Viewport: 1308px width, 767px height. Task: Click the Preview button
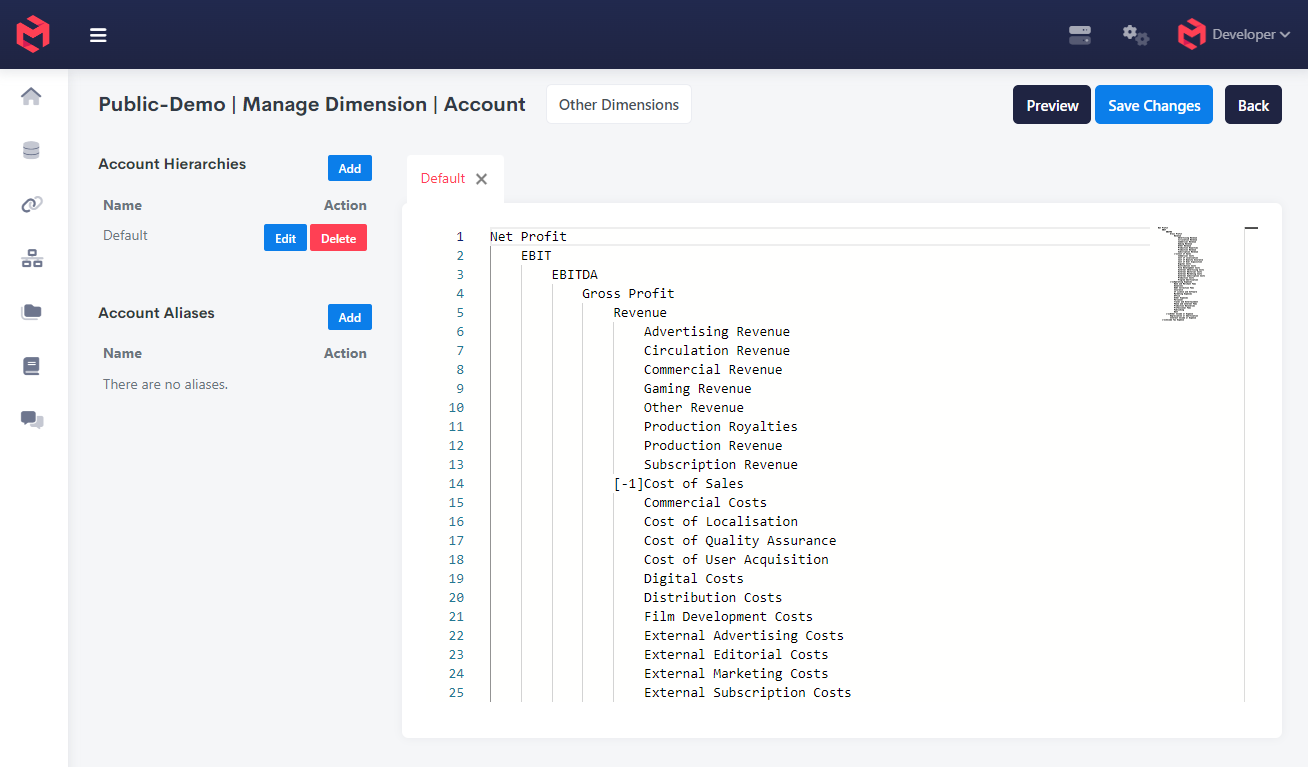pos(1051,105)
